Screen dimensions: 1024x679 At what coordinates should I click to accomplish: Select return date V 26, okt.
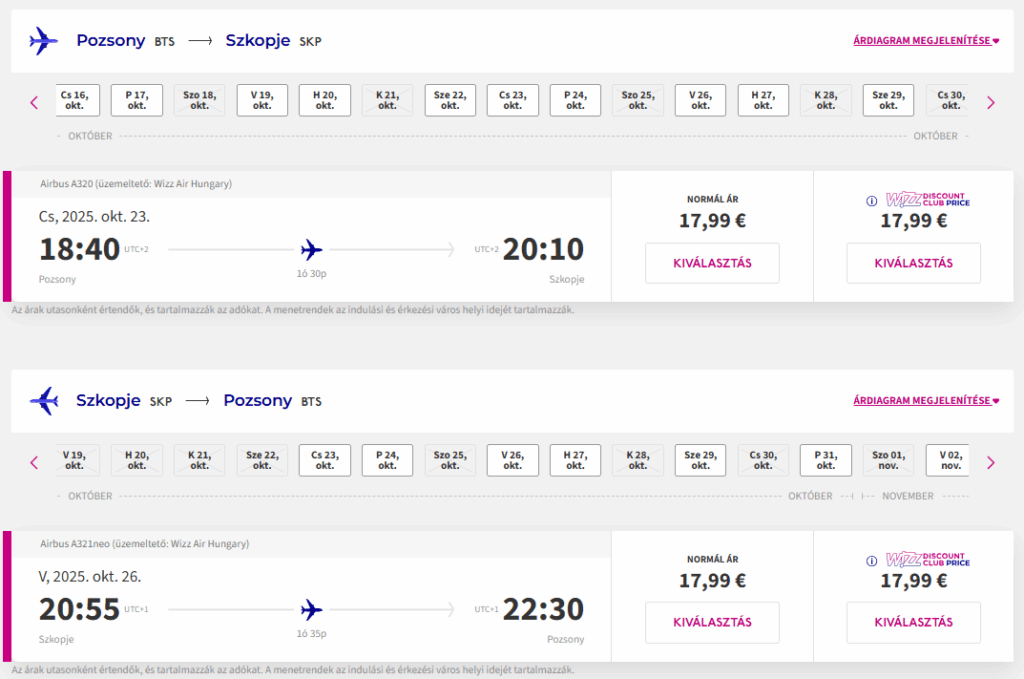(513, 460)
